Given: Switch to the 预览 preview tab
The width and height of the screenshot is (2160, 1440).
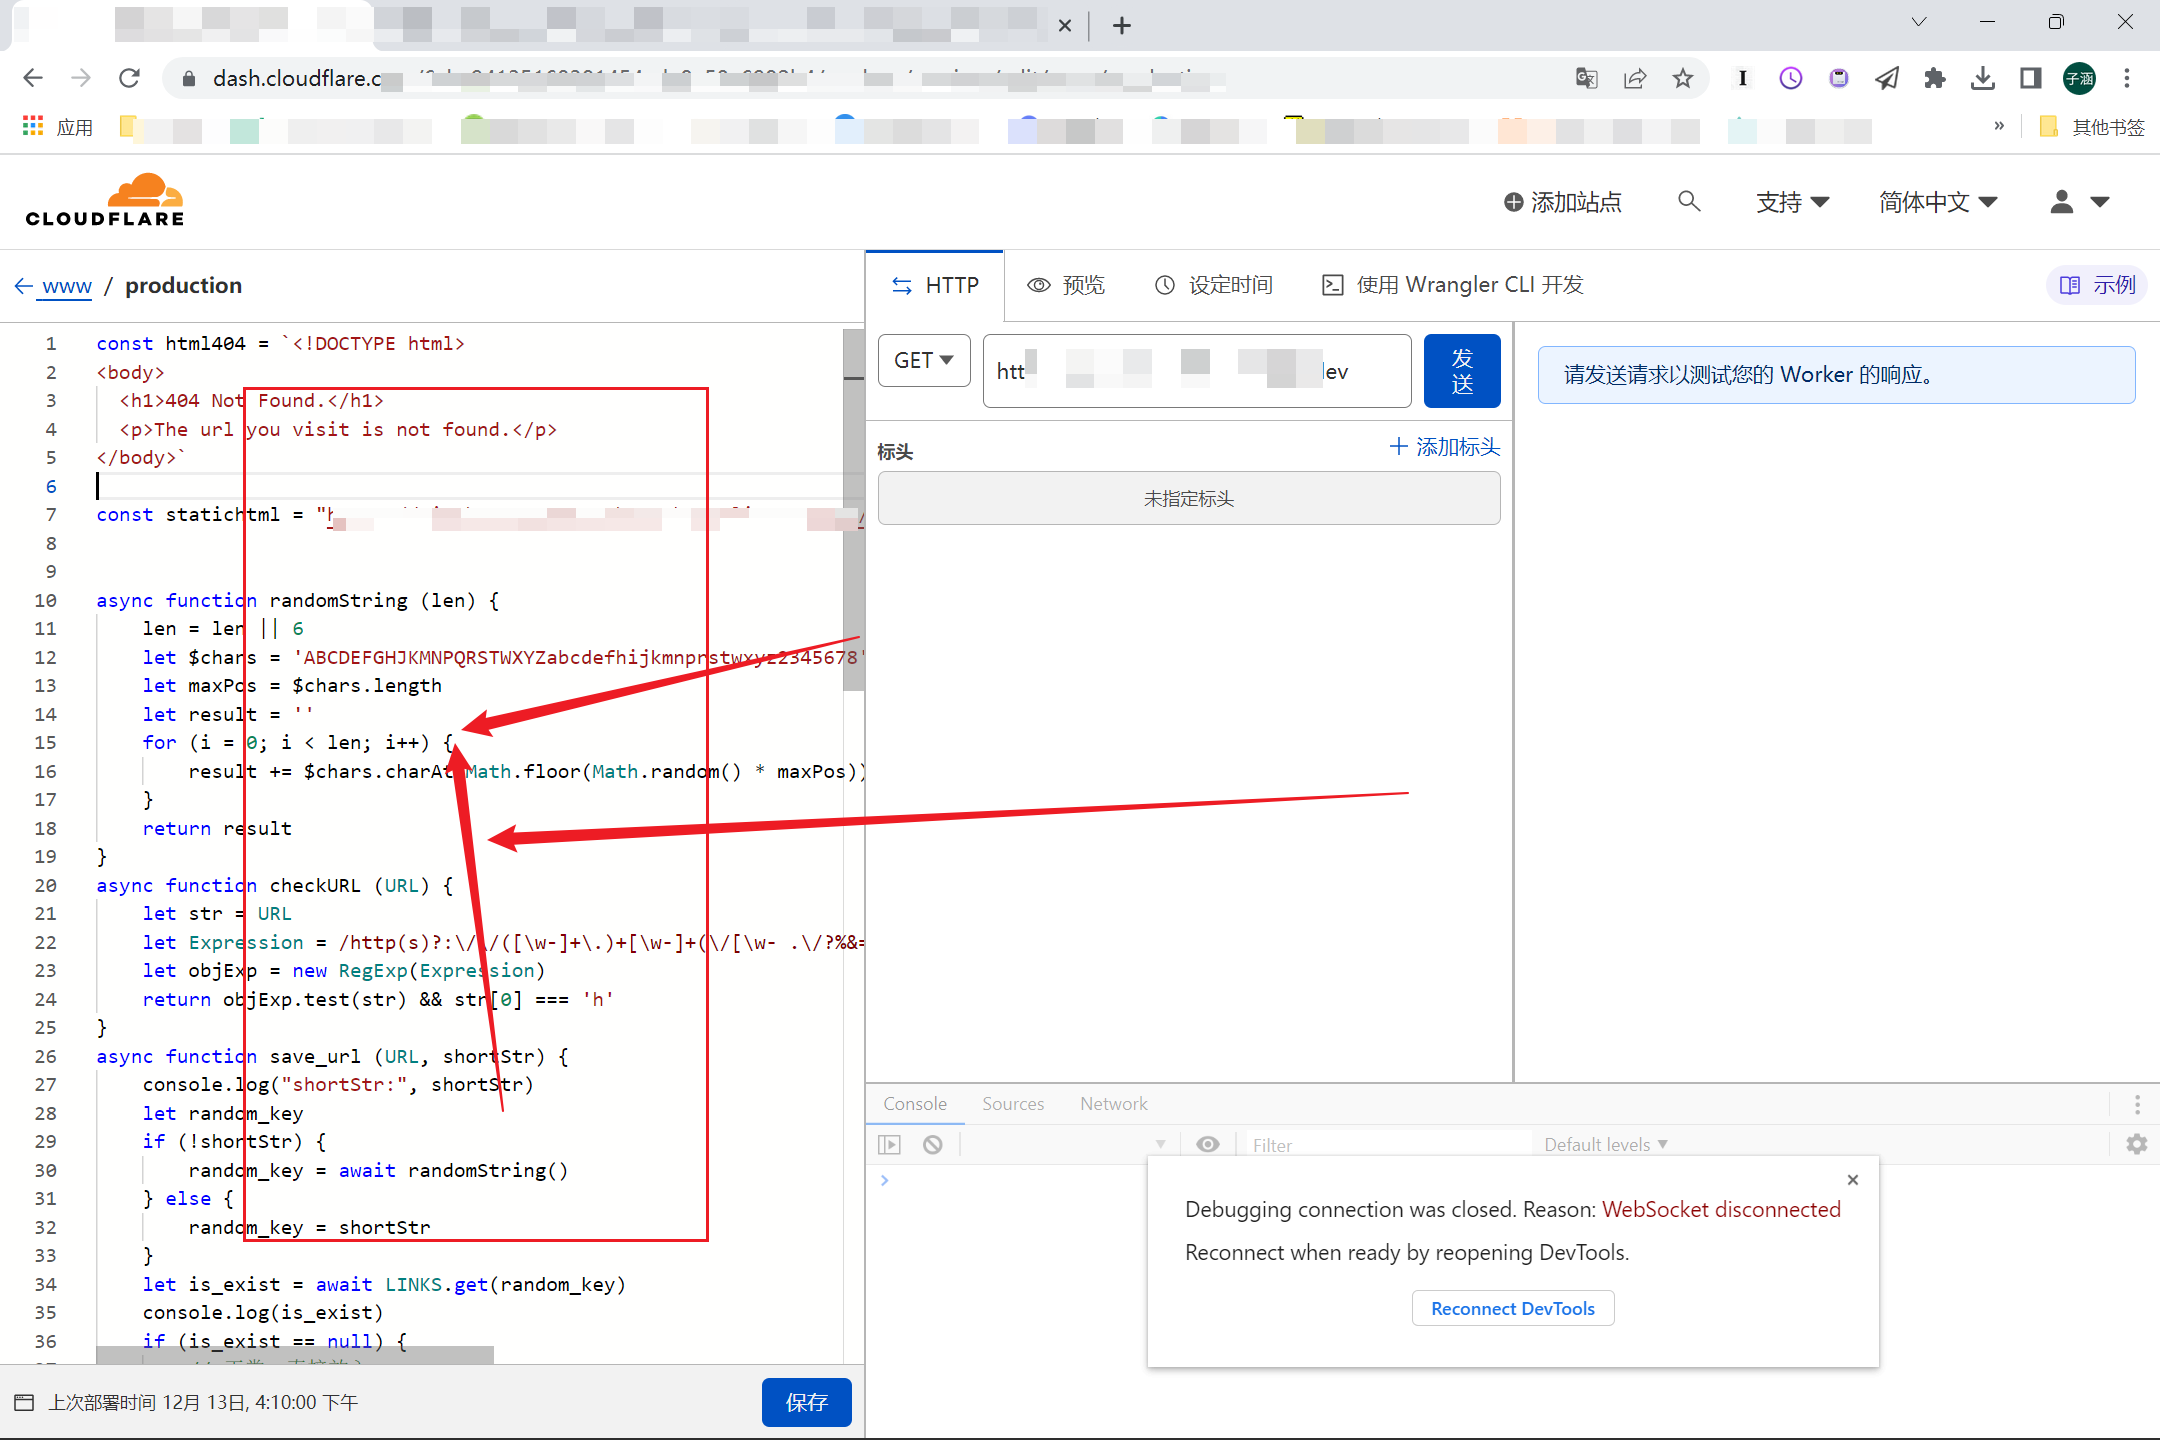Looking at the screenshot, I should tap(1066, 285).
